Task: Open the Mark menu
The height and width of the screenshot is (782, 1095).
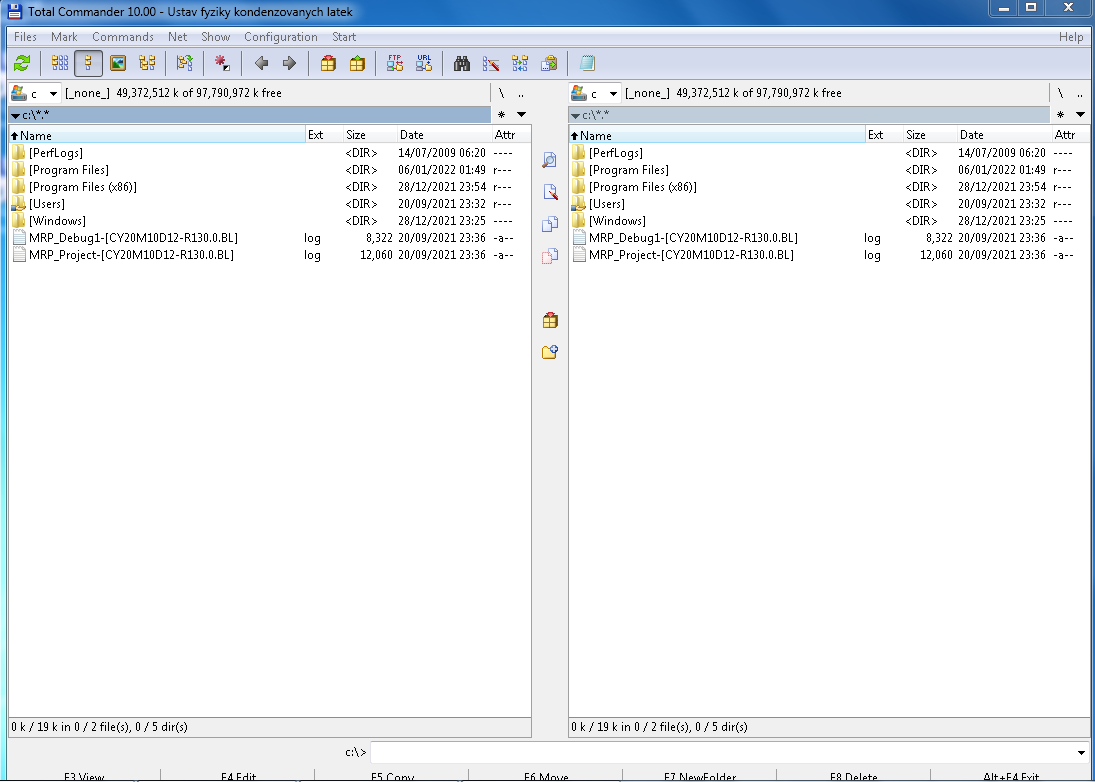Action: tap(64, 37)
